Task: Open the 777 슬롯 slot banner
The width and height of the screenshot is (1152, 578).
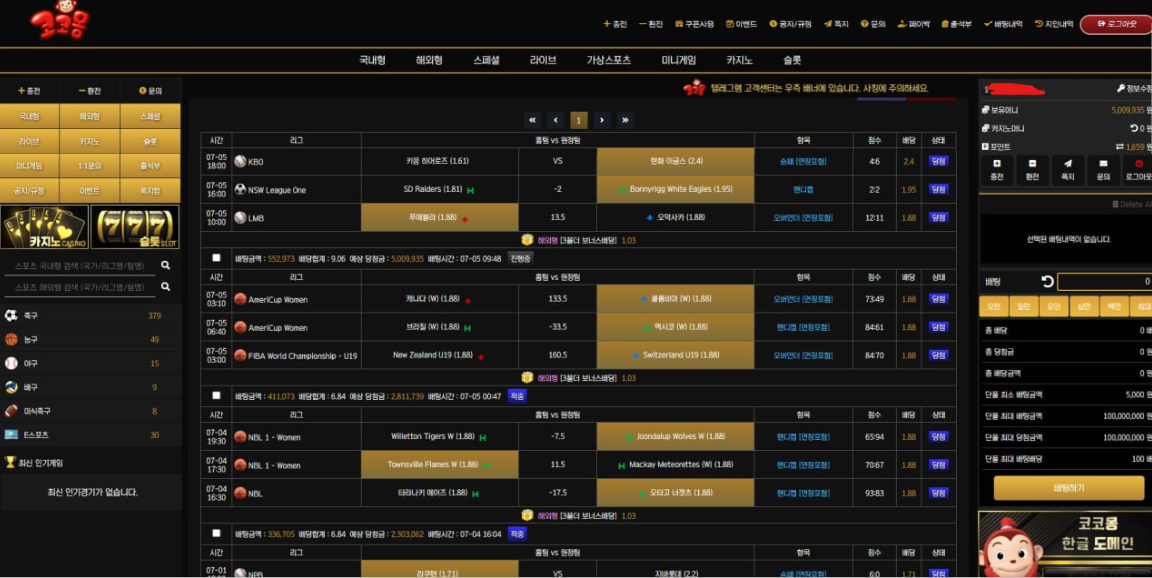Action: point(135,227)
